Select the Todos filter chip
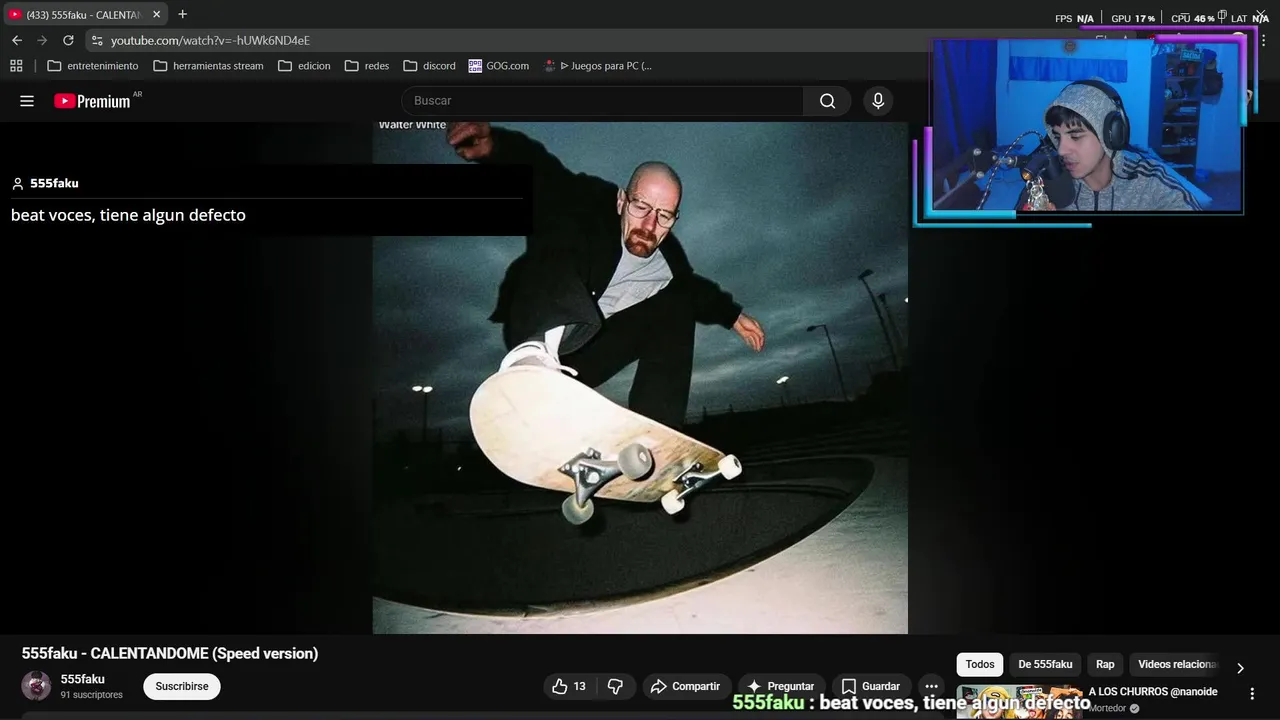Viewport: 1280px width, 720px height. pyautogui.click(x=980, y=664)
